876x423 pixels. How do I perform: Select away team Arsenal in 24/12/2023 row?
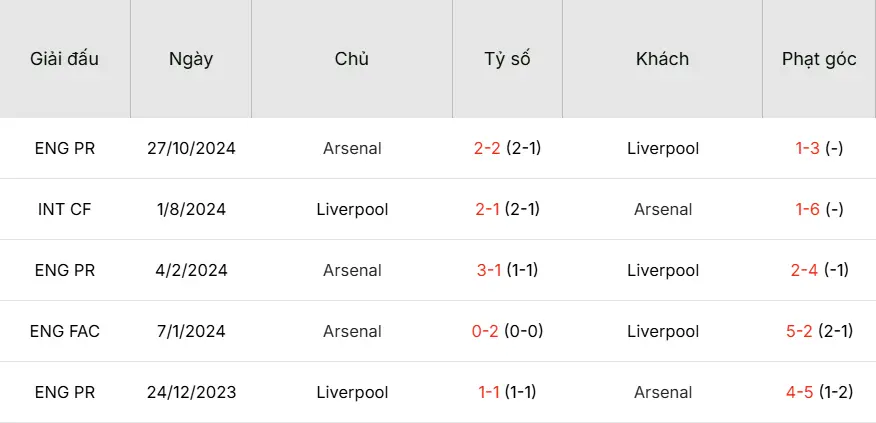click(x=663, y=392)
